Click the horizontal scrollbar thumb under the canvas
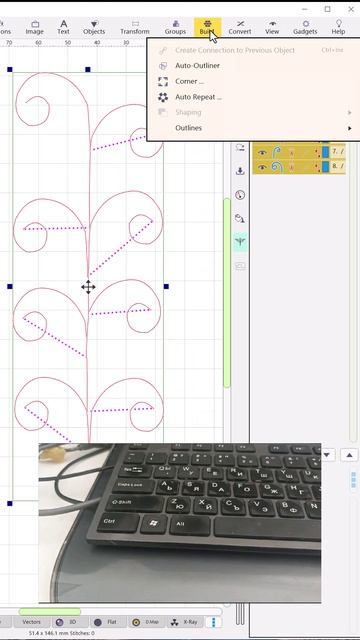Screen dimensions: 360x640 (50, 611)
